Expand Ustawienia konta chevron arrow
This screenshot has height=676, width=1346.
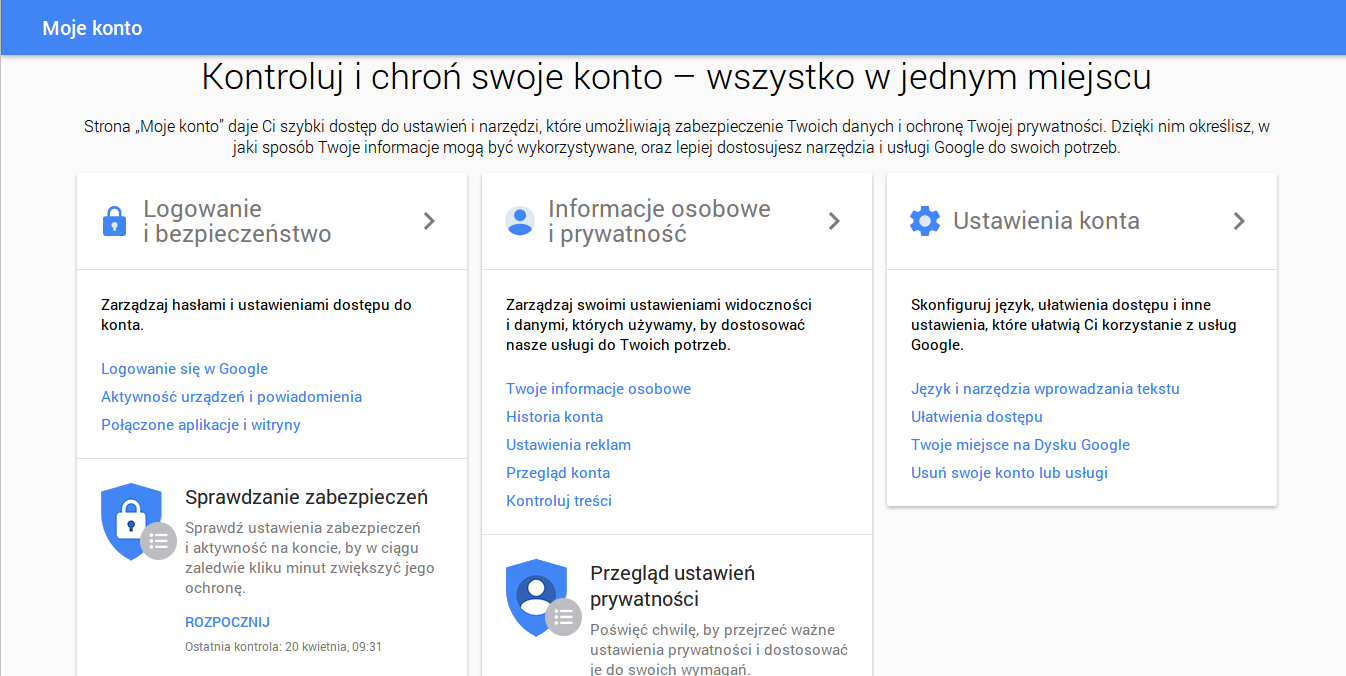point(1239,221)
